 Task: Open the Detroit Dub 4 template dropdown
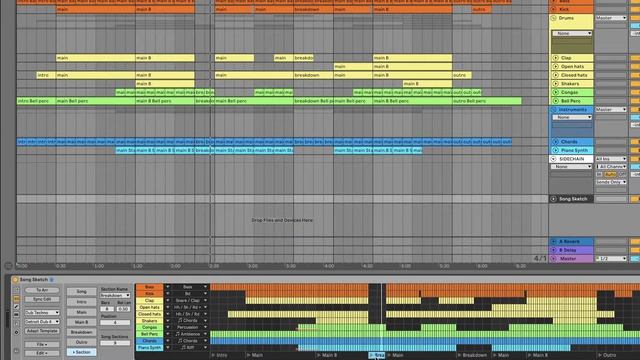[42, 322]
